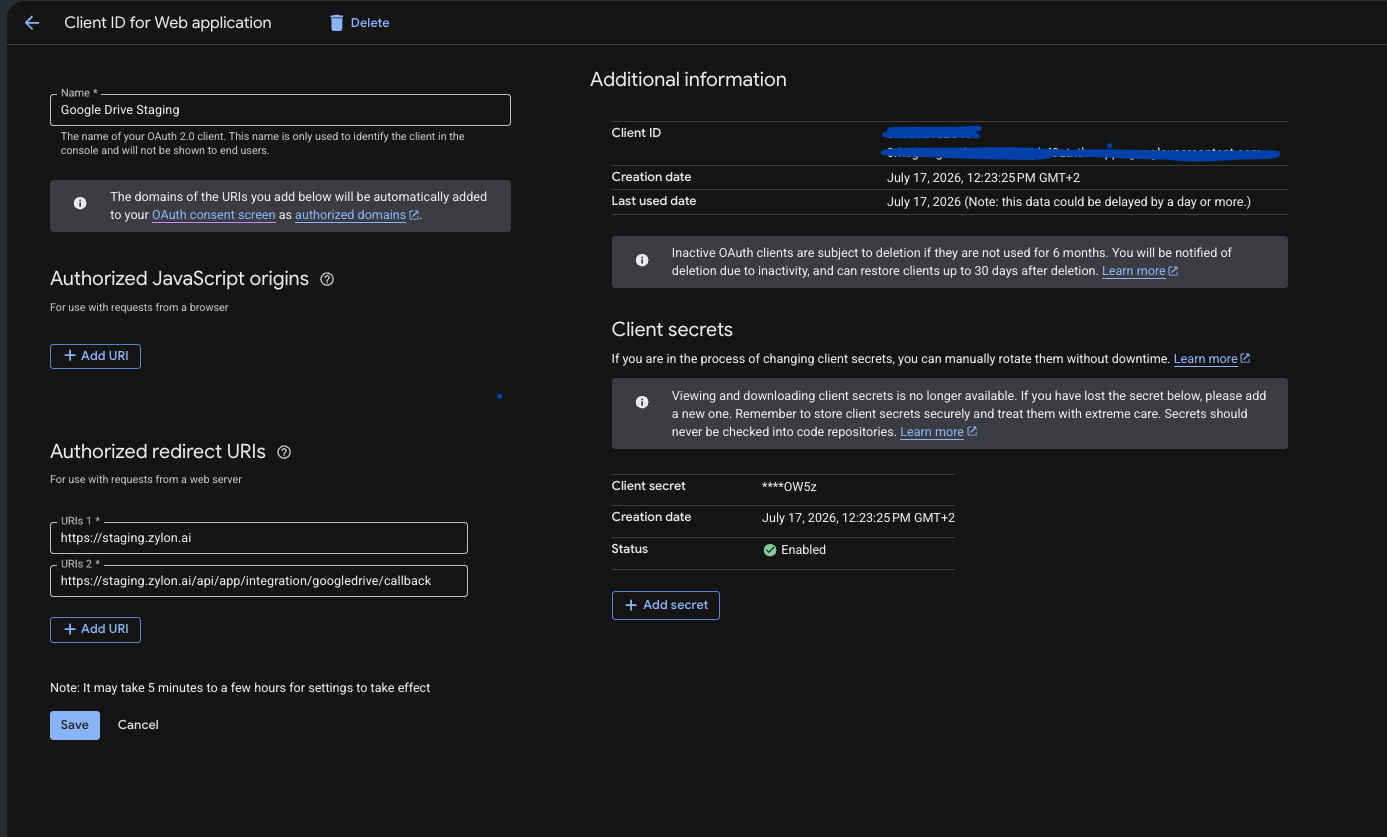
Task: Click the Client ID row label
Action: (x=636, y=133)
